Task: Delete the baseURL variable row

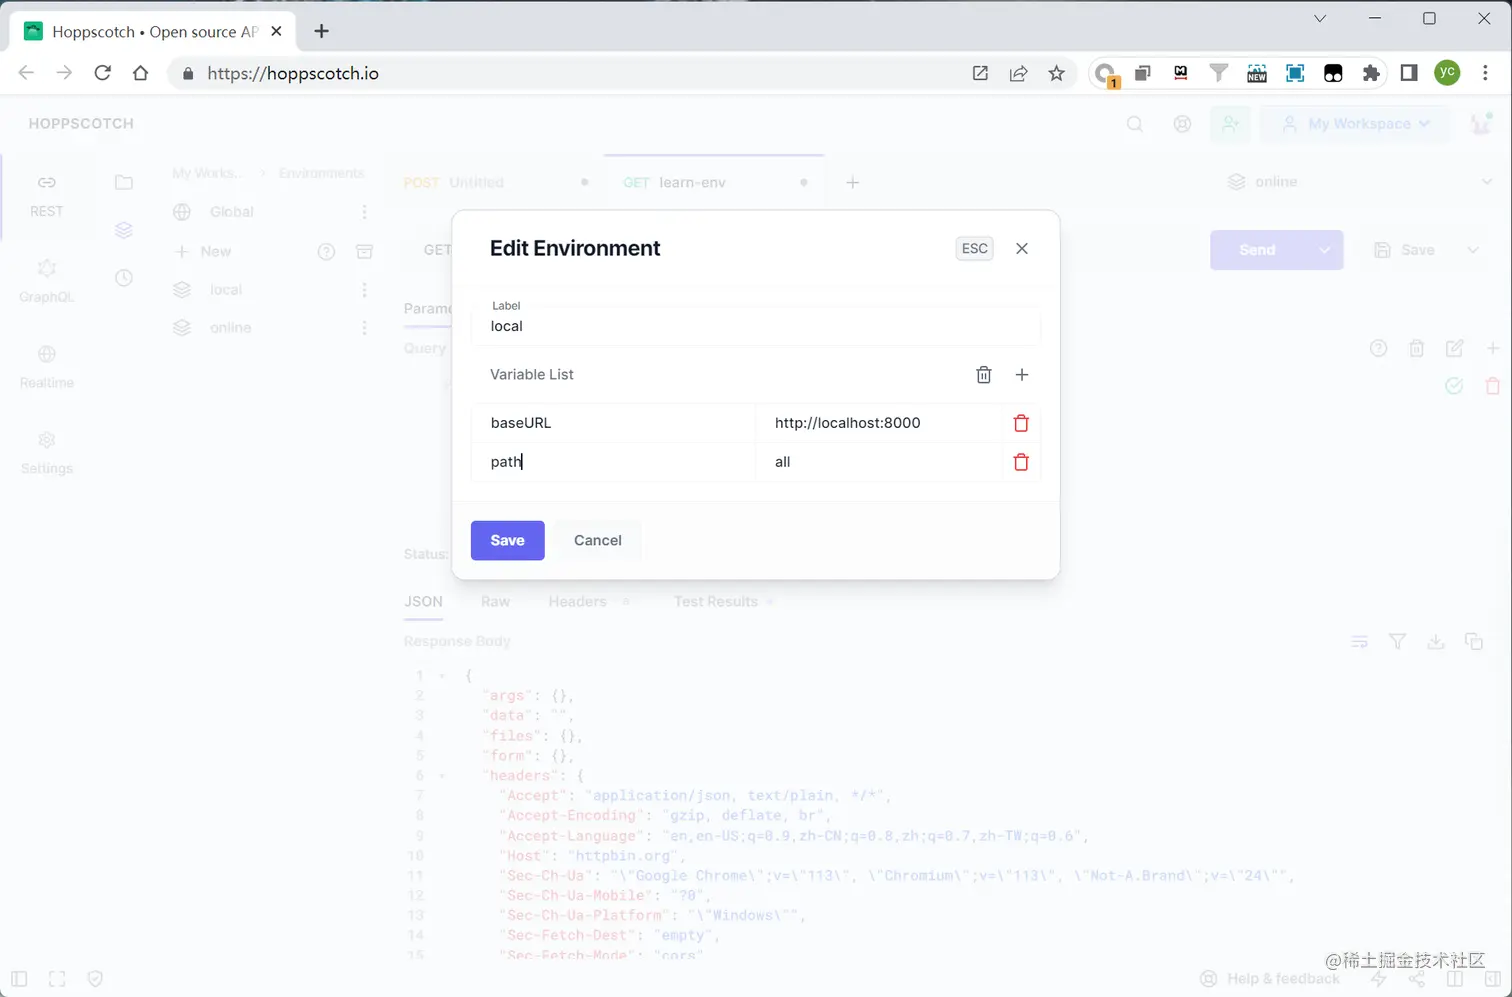Action: 1021,423
